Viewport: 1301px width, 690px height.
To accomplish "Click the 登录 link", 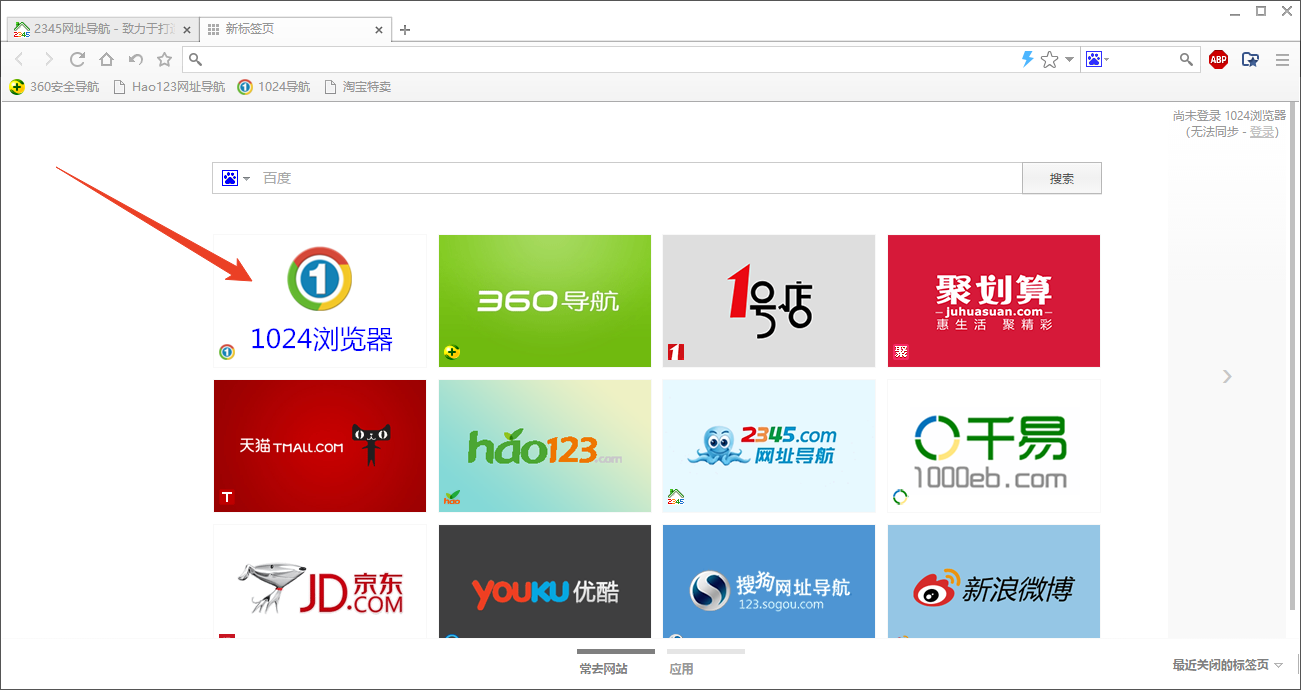I will [1262, 131].
